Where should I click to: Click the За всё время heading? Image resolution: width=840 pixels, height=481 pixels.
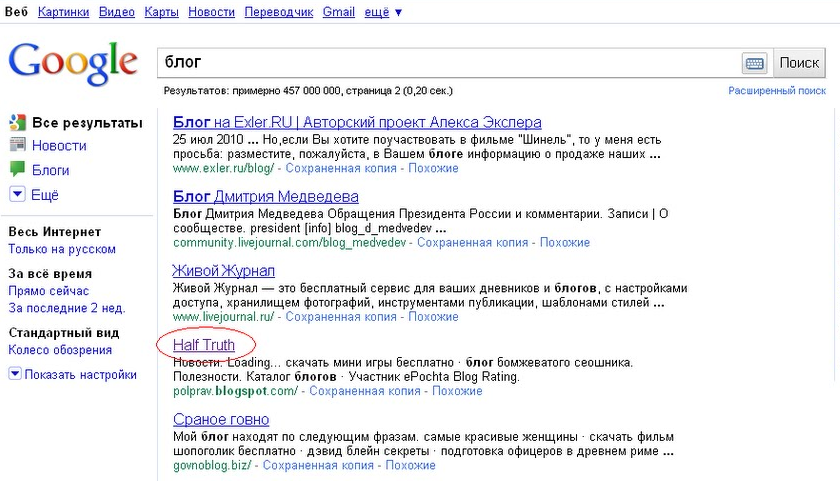point(50,274)
